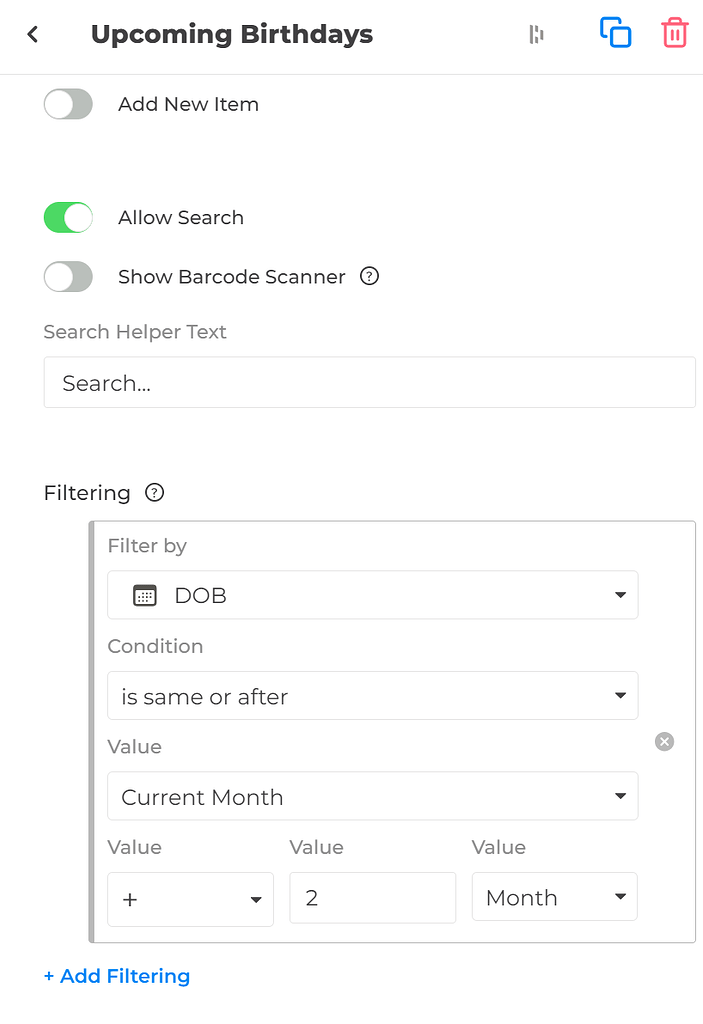The width and height of the screenshot is (703, 1024).
Task: Open the Show Barcode Scanner help tooltip
Action: (368, 276)
